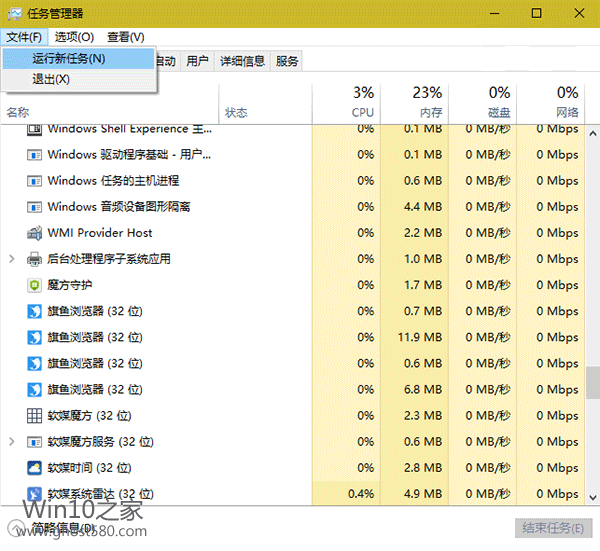Switch to the 服务 tab

pyautogui.click(x=287, y=61)
